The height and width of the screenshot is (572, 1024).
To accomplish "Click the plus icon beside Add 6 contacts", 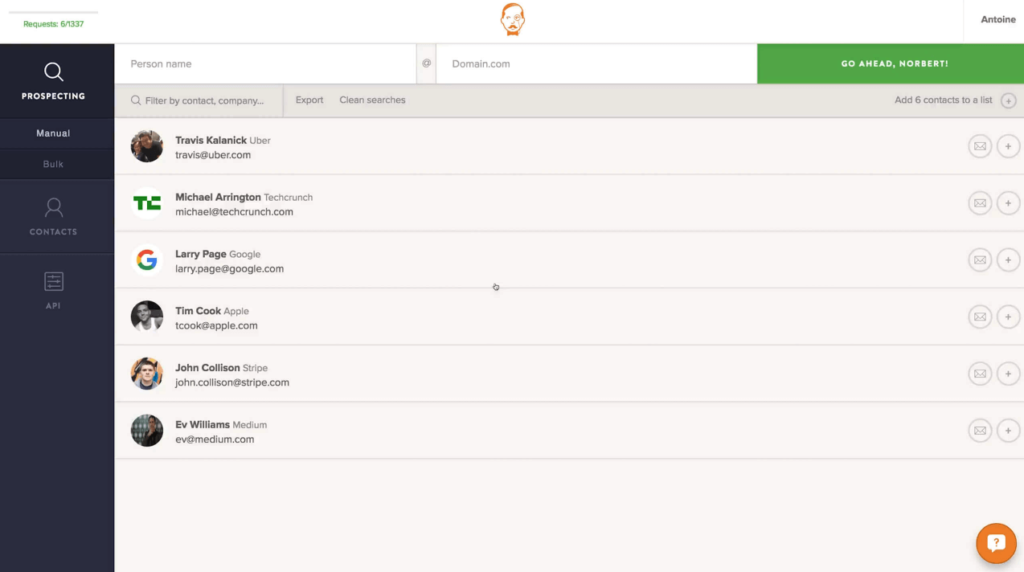I will pos(1008,101).
